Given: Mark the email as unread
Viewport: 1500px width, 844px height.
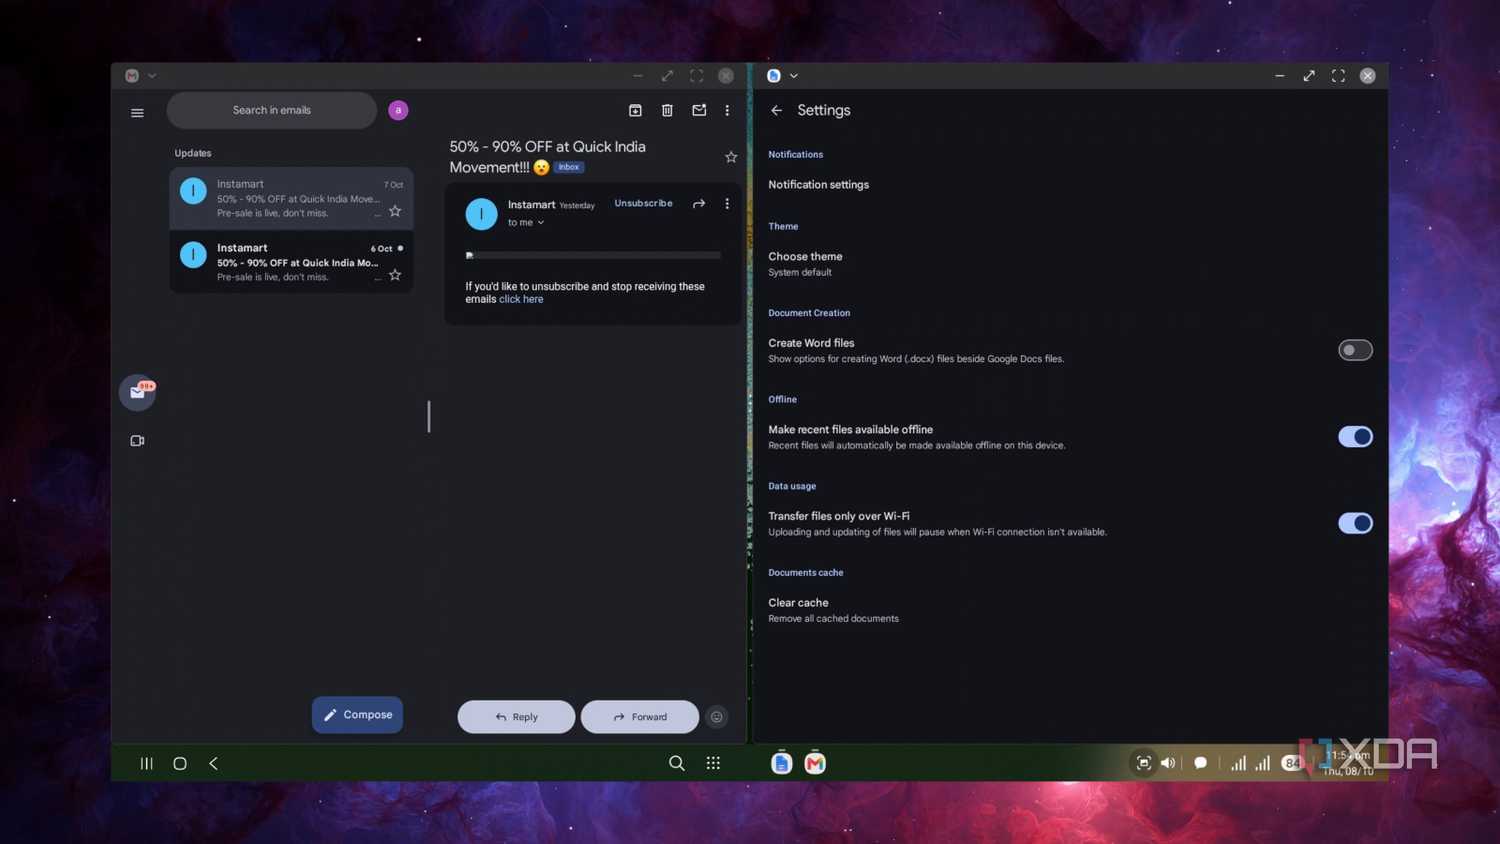Looking at the screenshot, I should pyautogui.click(x=699, y=110).
